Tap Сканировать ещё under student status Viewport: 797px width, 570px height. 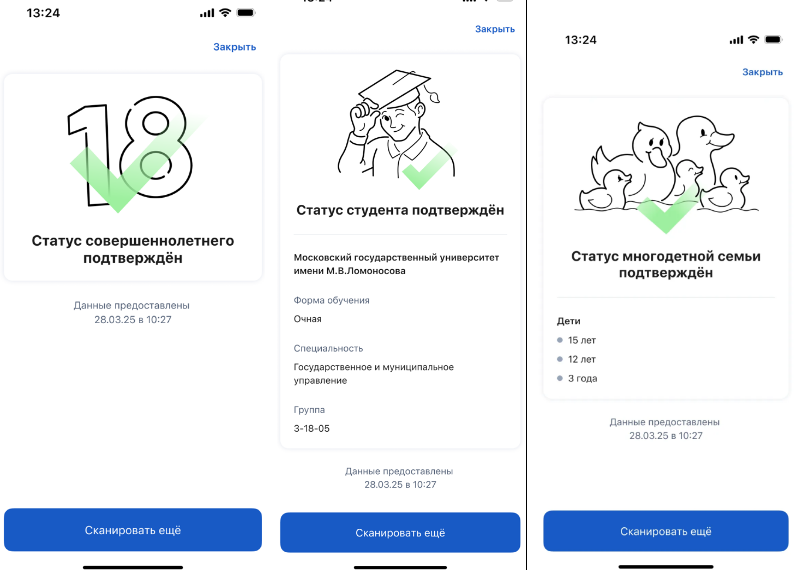400,532
